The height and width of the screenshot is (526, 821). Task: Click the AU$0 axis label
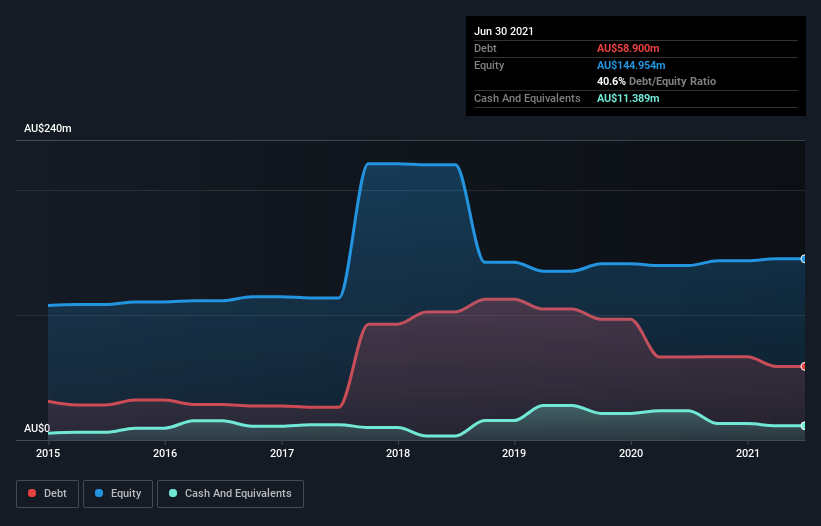coord(37,428)
